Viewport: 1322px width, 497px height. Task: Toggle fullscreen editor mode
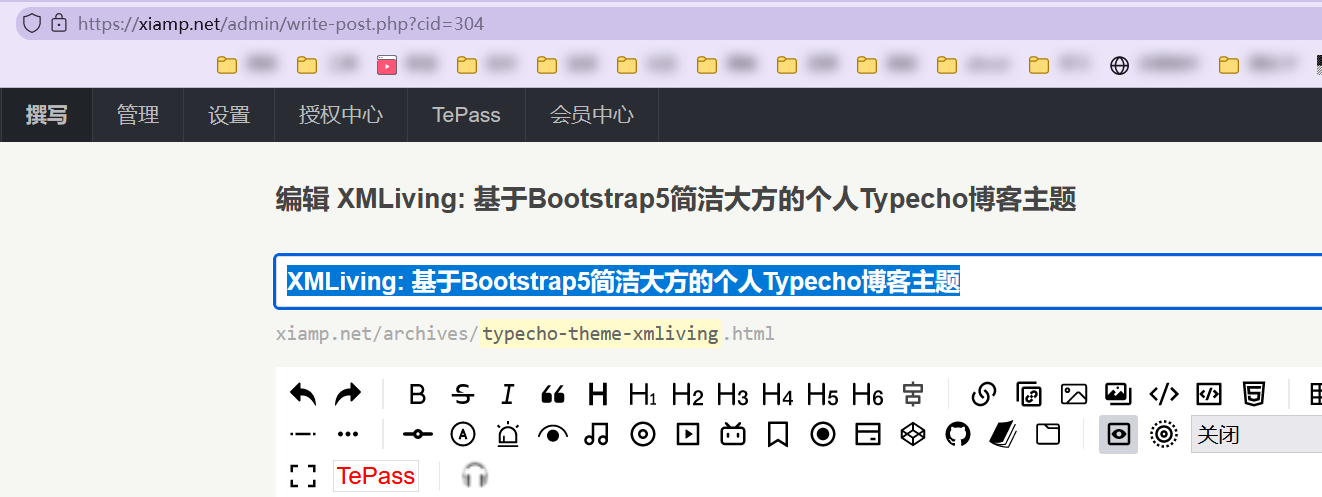click(x=302, y=476)
